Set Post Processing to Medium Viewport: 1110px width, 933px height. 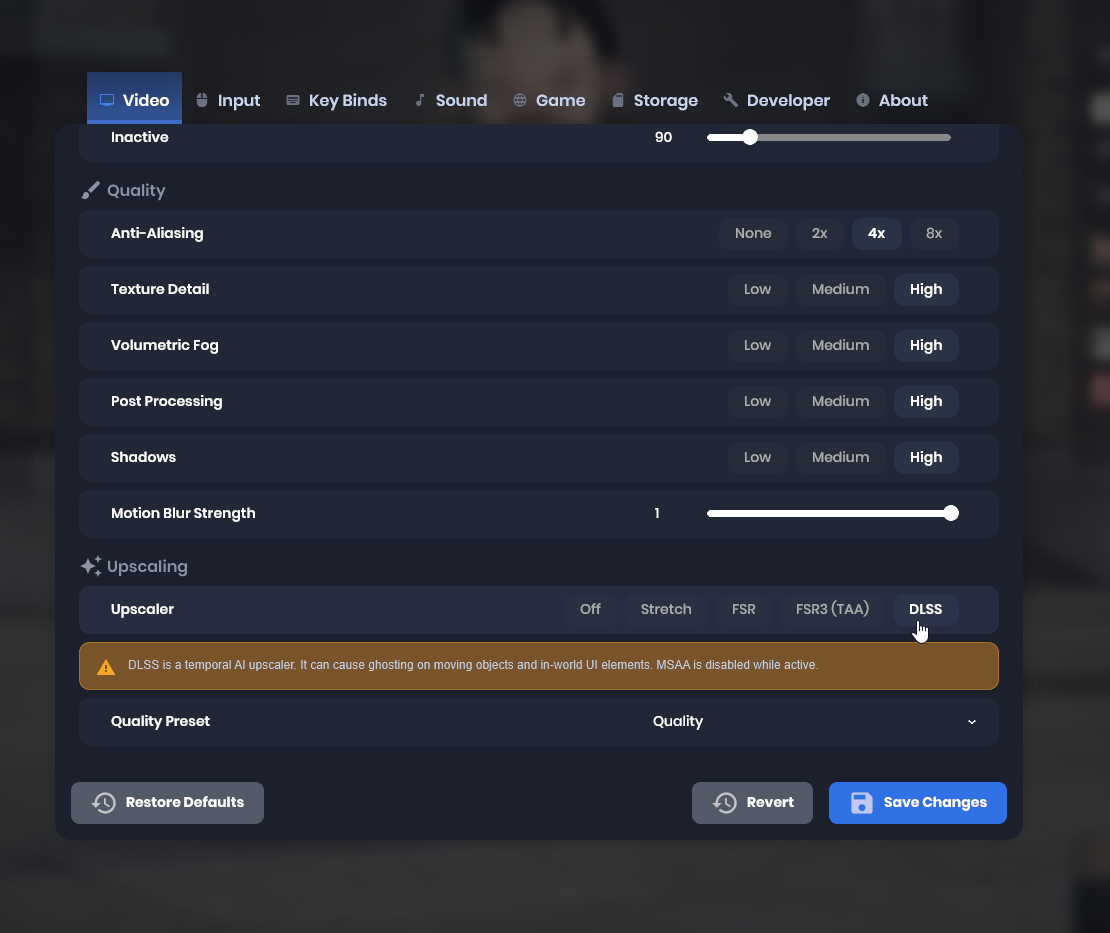point(840,401)
